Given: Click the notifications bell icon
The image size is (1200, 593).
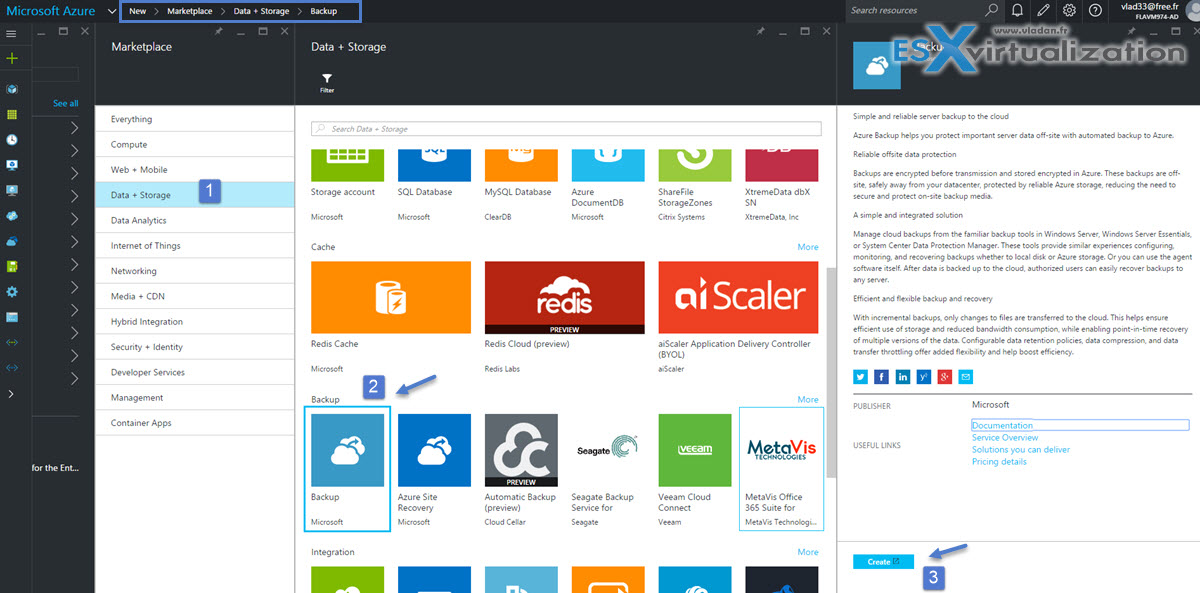Looking at the screenshot, I should tap(1017, 10).
